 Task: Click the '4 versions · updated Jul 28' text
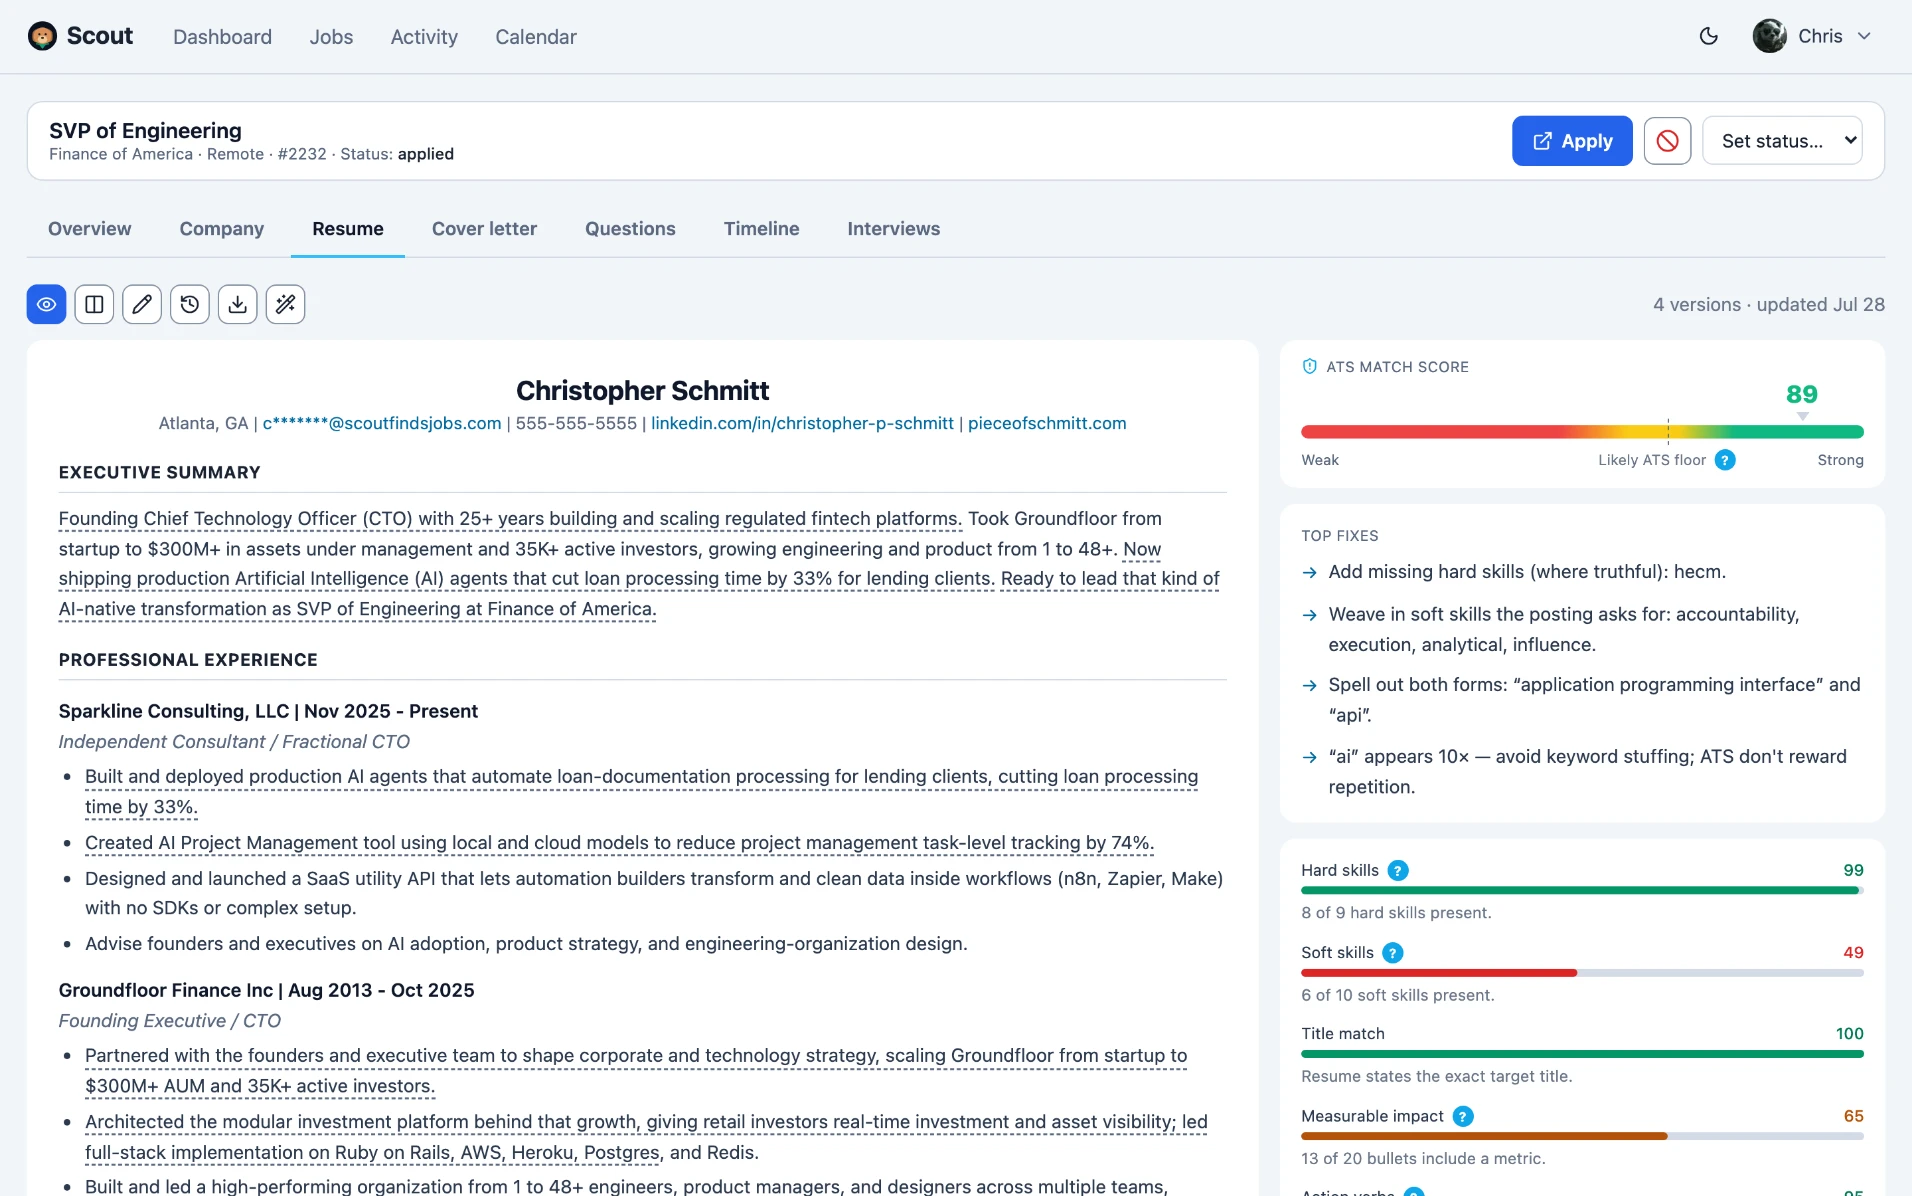(1768, 305)
